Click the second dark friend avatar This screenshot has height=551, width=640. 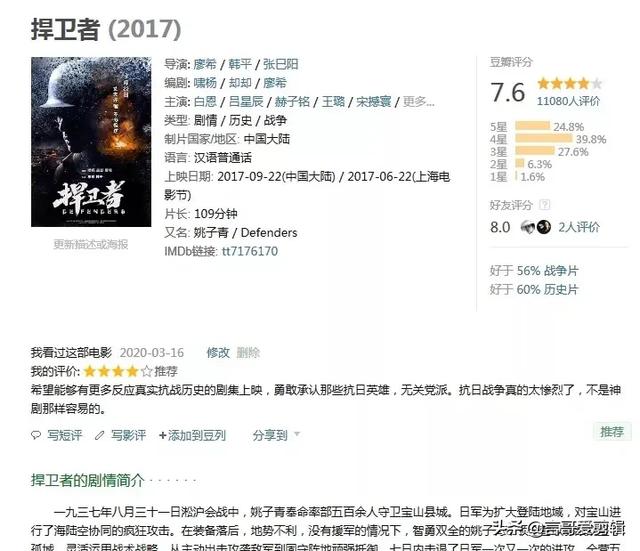point(544,227)
